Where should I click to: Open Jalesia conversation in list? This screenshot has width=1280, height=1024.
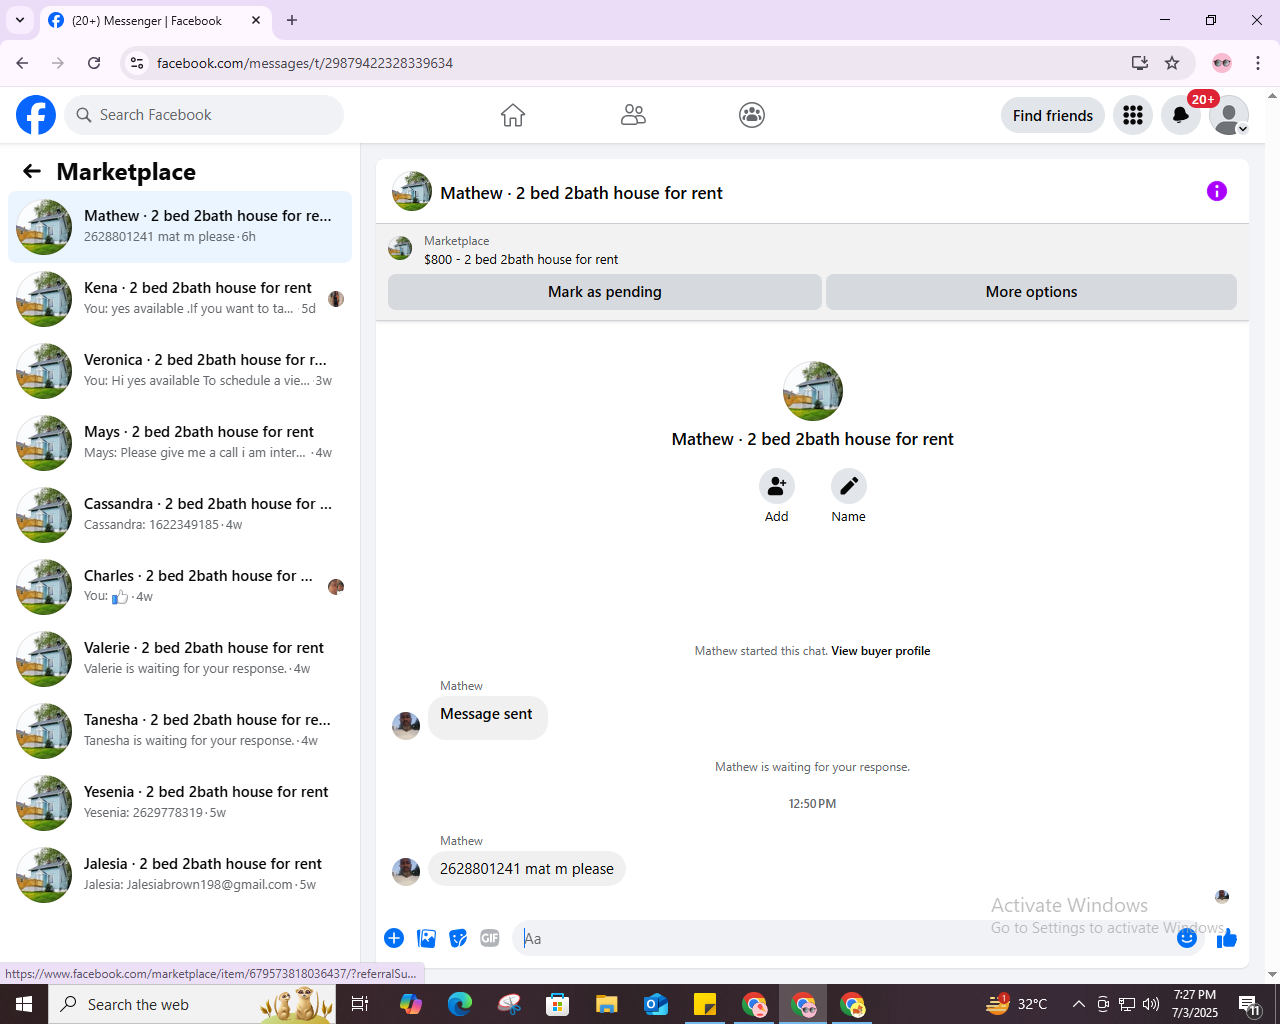(180, 875)
